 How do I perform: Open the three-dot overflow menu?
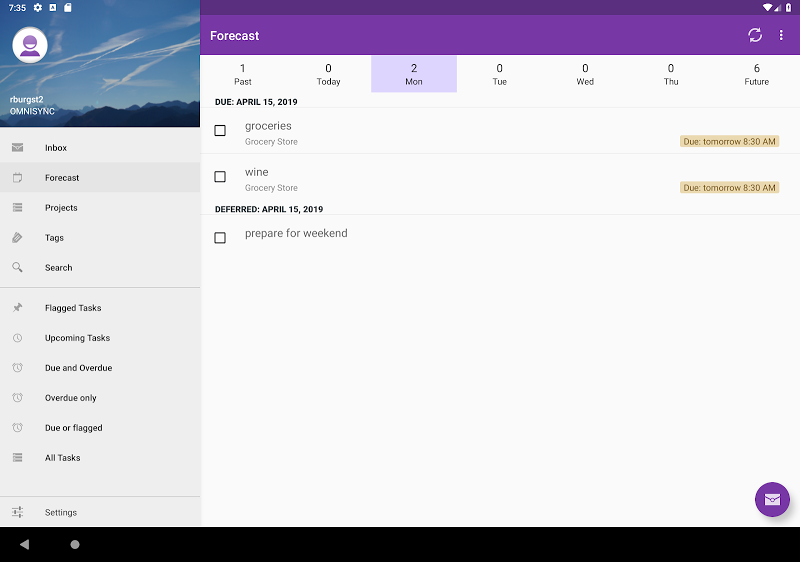pos(782,35)
